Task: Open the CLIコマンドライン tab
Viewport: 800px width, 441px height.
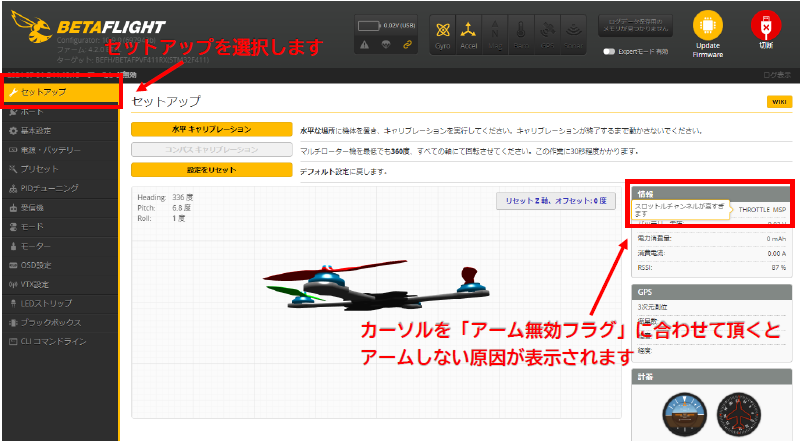Action: coord(60,341)
